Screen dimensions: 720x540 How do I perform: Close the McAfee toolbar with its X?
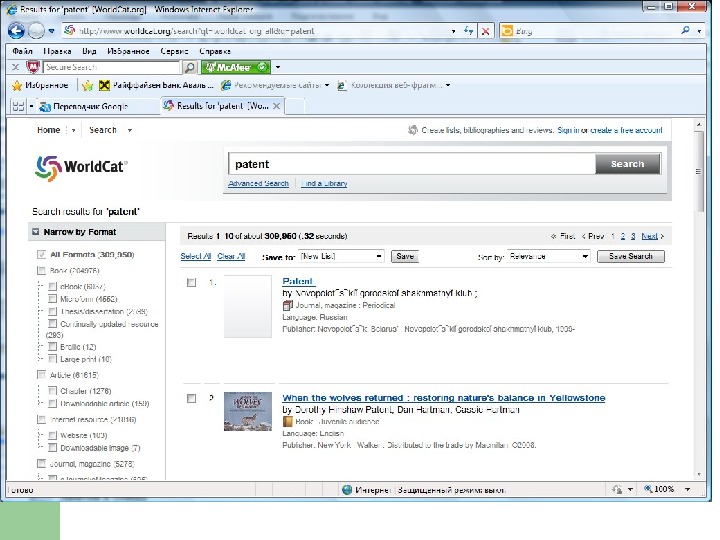(x=15, y=67)
